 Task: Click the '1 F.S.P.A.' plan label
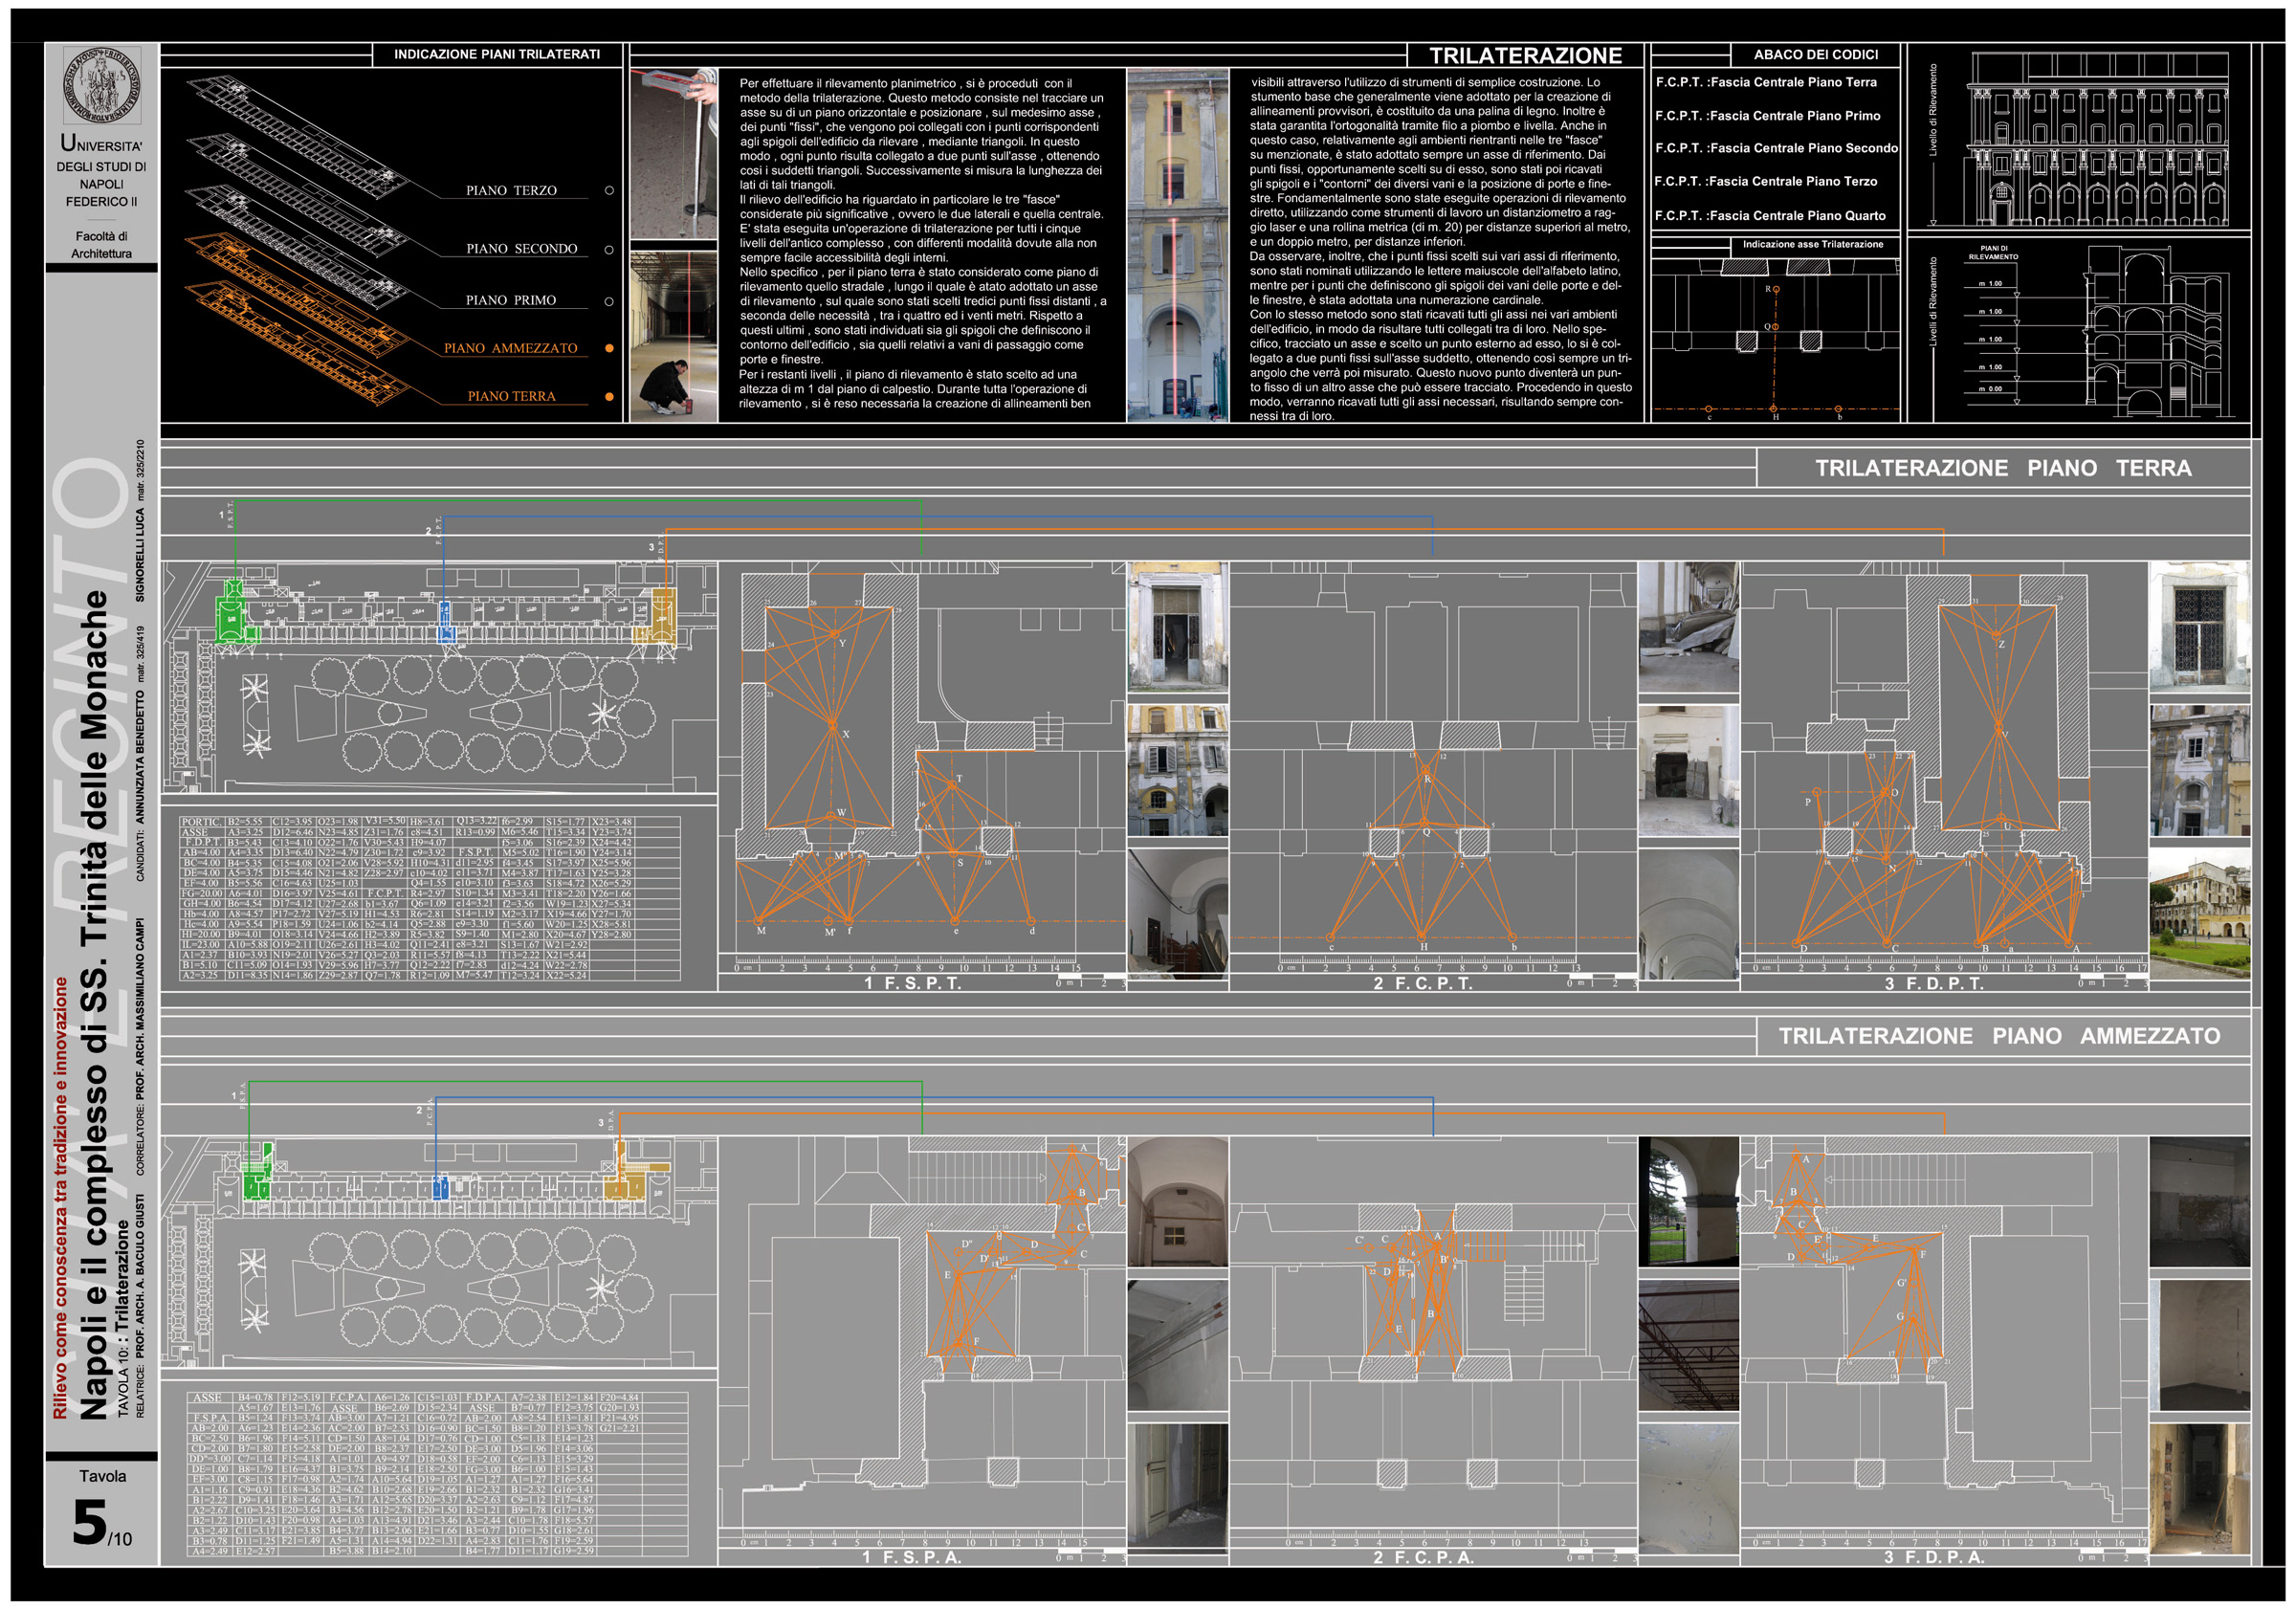coord(911,1557)
